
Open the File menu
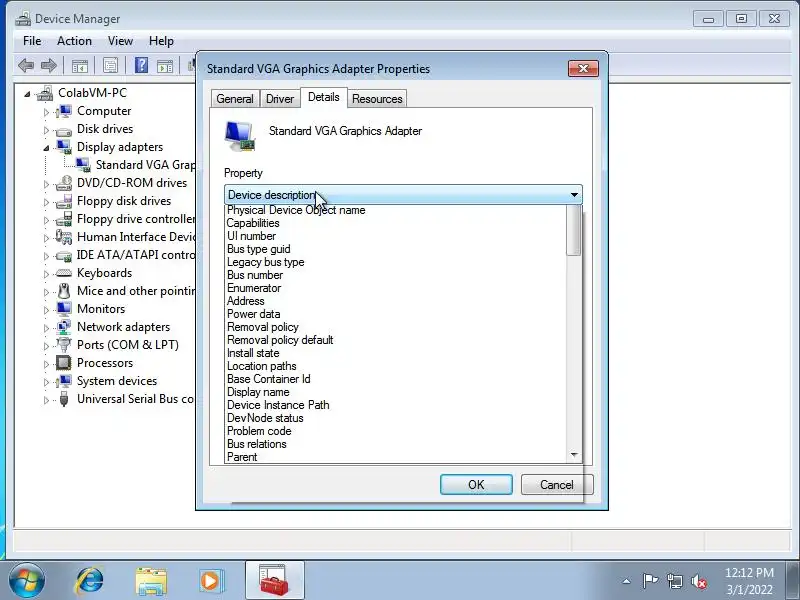click(32, 41)
